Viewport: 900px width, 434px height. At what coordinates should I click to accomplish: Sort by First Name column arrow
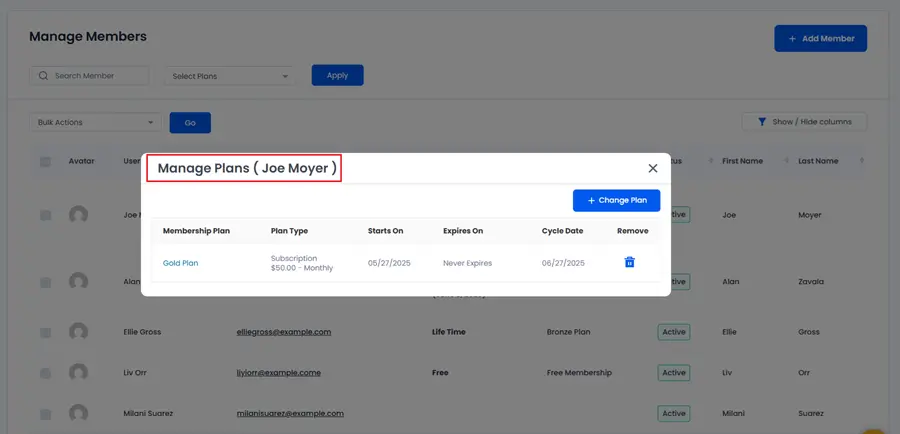click(x=786, y=161)
